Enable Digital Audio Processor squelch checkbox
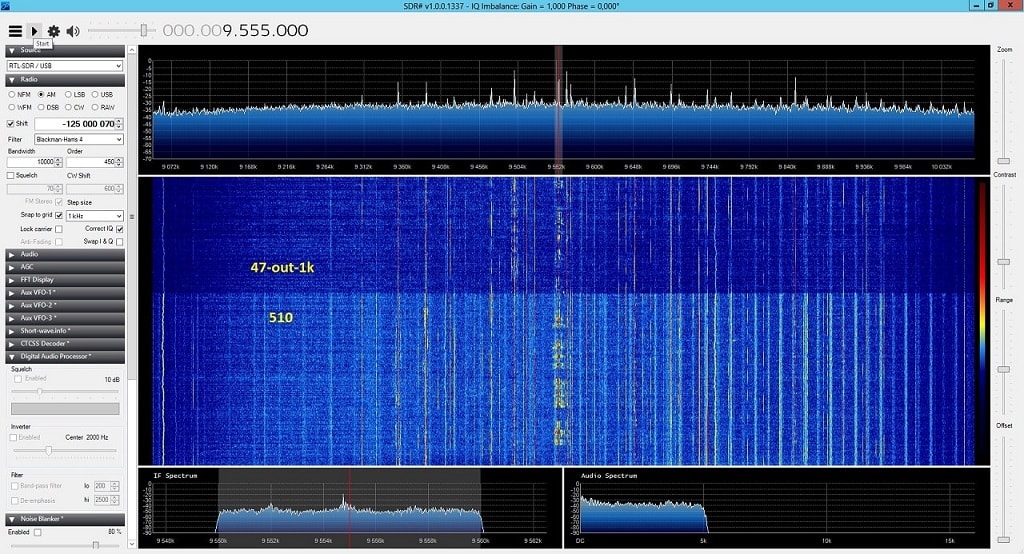 (18, 379)
